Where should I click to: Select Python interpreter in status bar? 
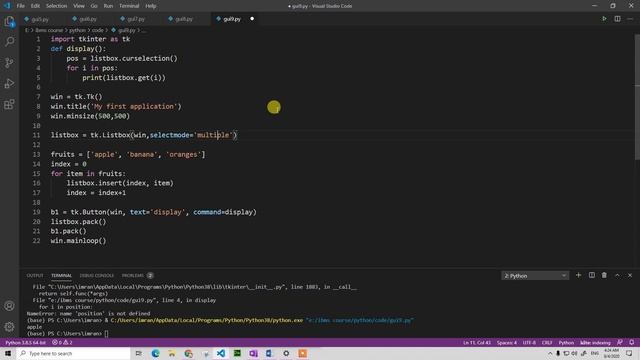[25, 342]
